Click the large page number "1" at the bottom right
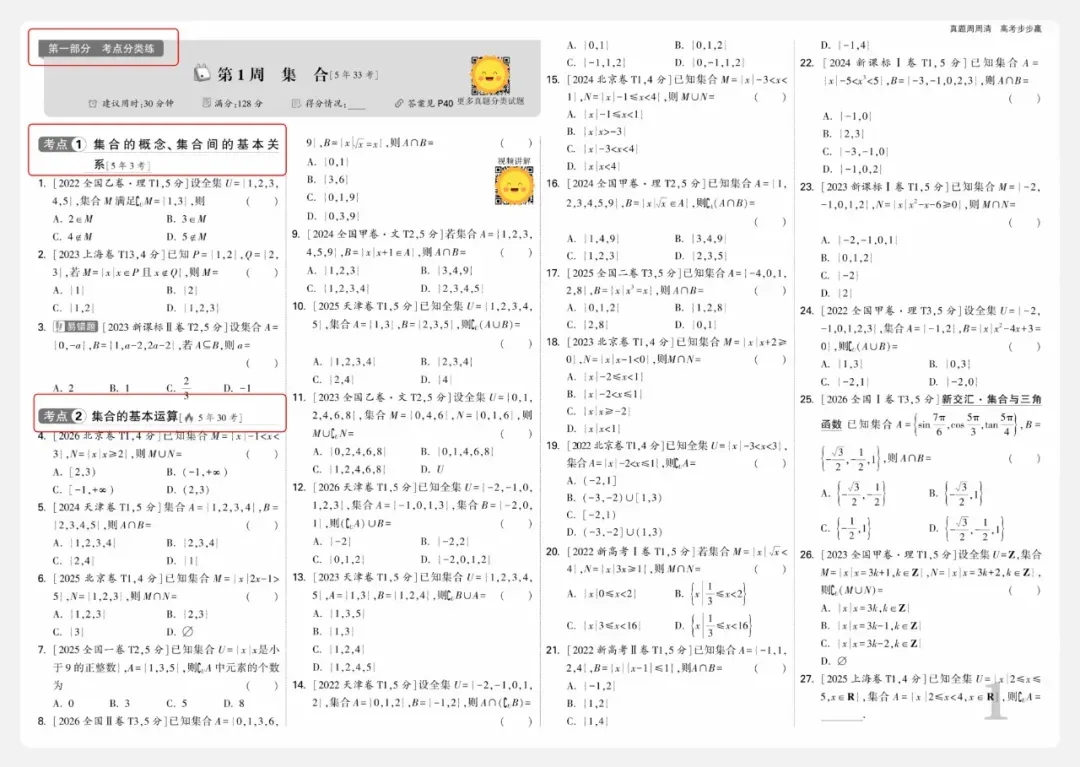This screenshot has width=1080, height=767. click(995, 700)
